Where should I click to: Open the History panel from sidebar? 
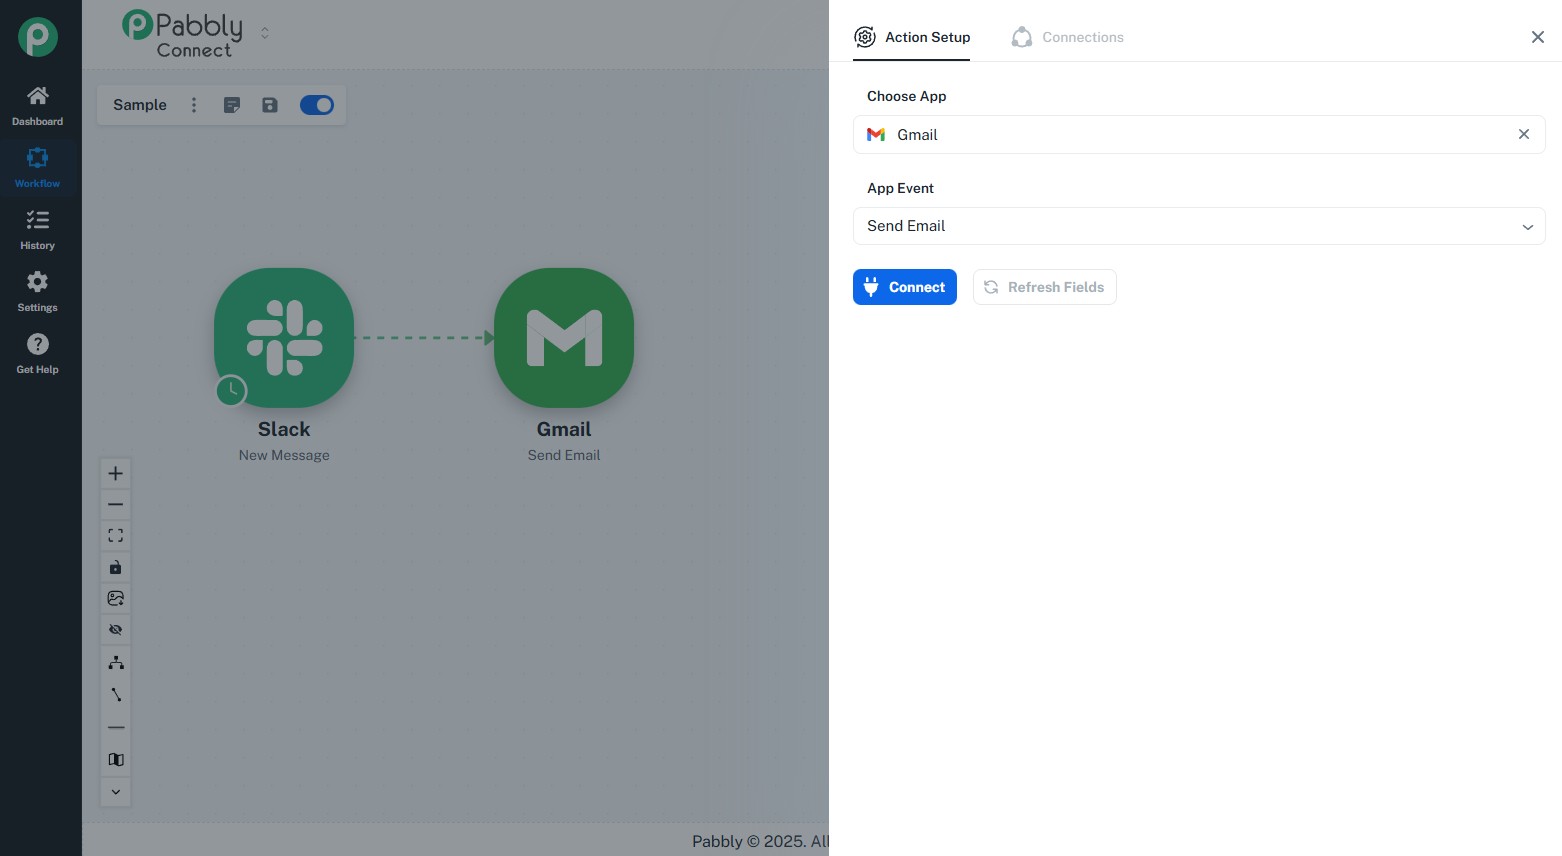pyautogui.click(x=37, y=230)
